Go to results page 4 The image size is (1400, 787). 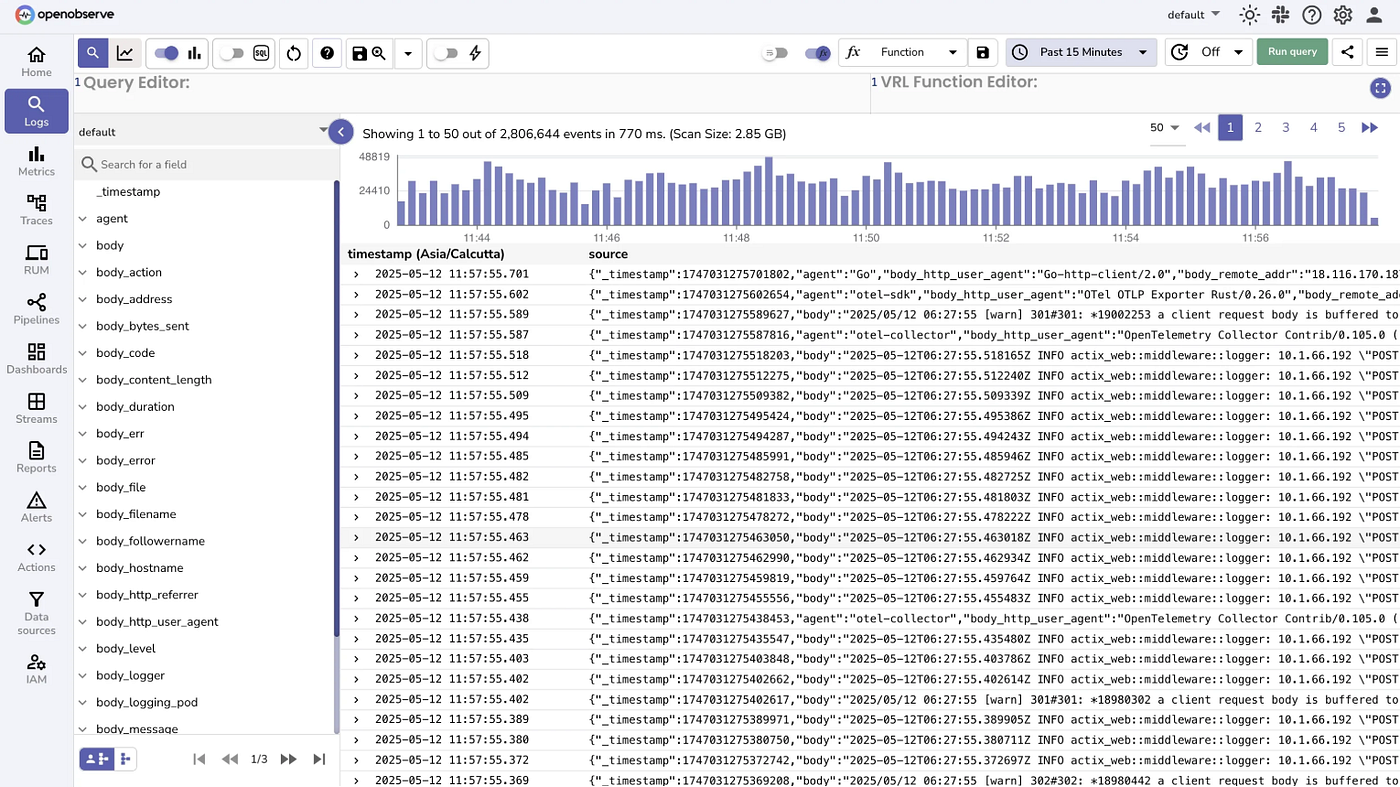[x=1314, y=127]
